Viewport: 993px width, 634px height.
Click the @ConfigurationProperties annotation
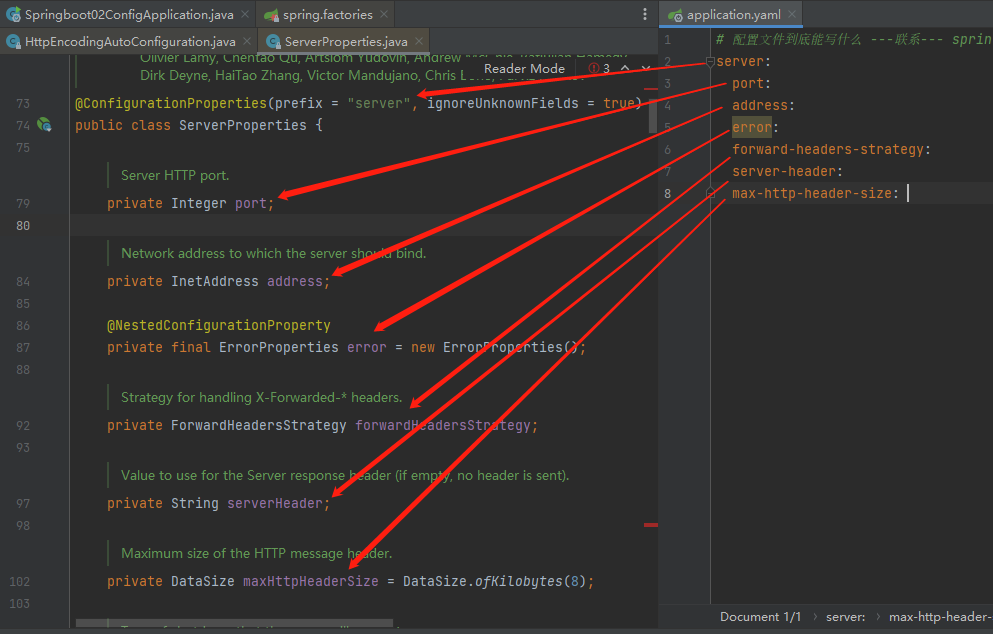tap(171, 103)
